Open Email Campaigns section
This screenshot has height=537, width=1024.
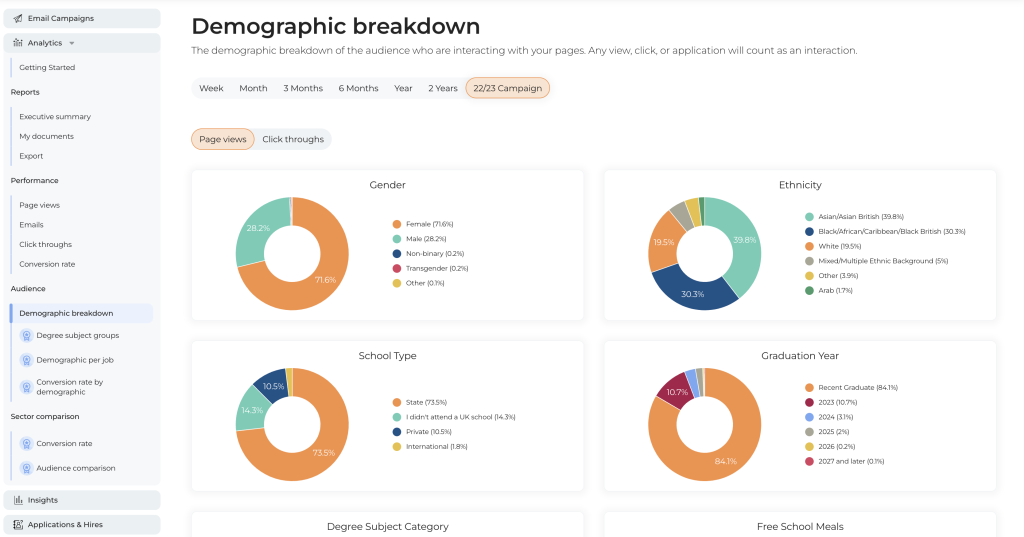coord(82,18)
